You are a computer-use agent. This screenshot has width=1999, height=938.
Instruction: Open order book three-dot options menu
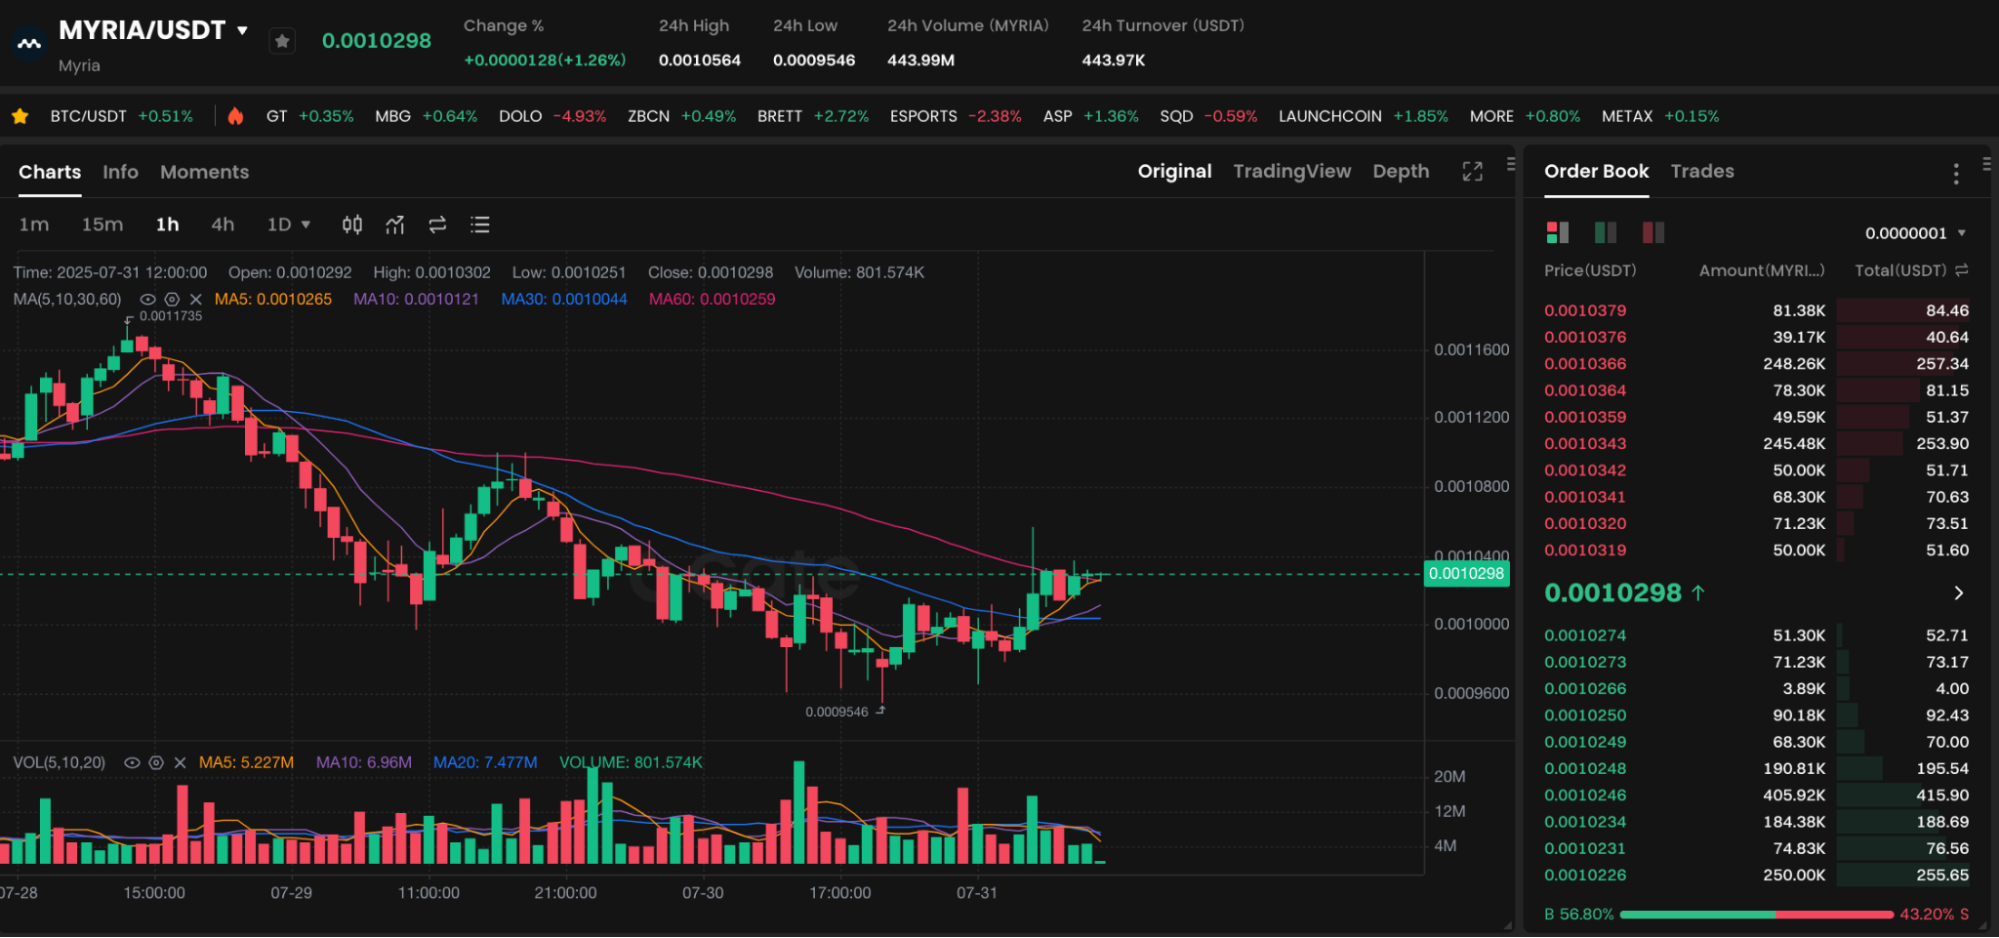(x=1956, y=174)
